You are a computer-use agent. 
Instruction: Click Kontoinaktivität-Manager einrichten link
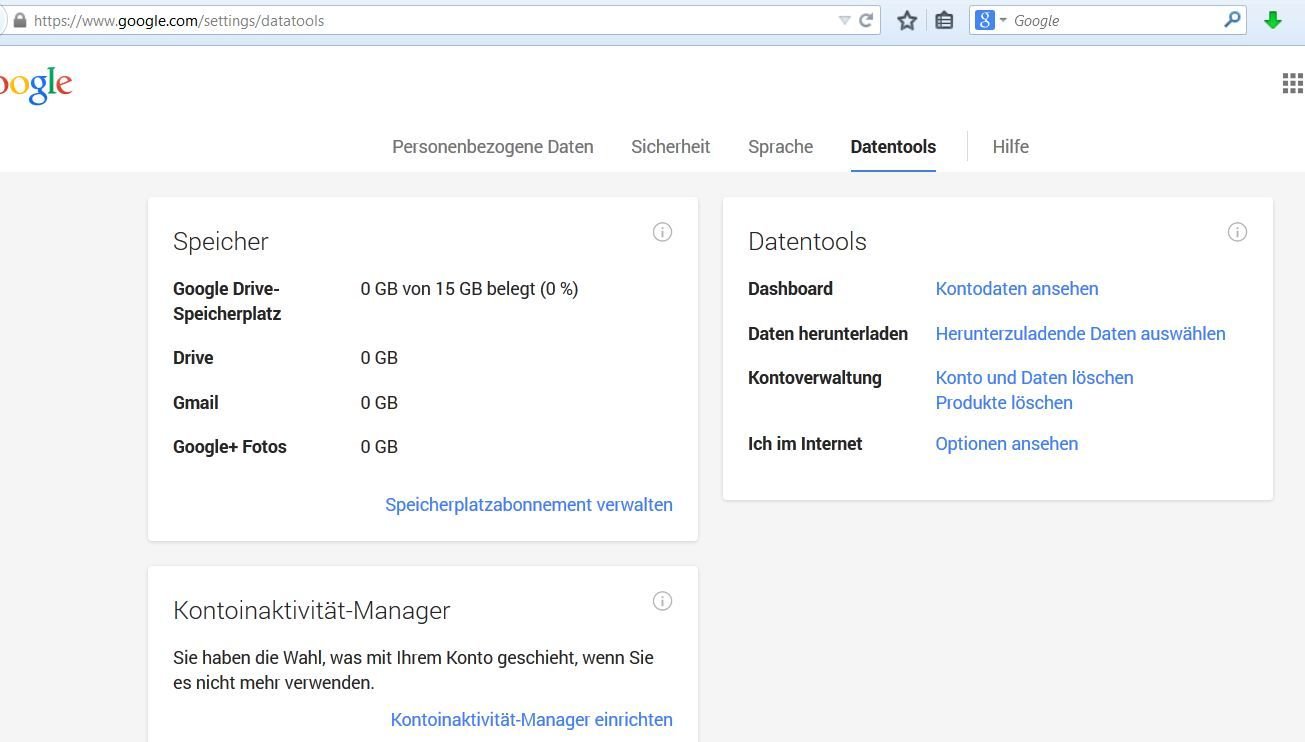(532, 720)
